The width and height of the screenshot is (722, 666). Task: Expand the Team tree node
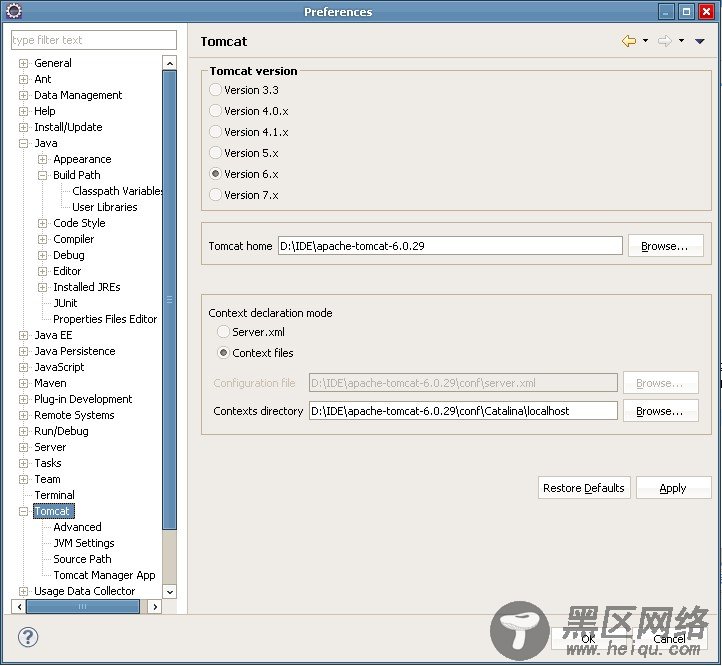tap(23, 479)
